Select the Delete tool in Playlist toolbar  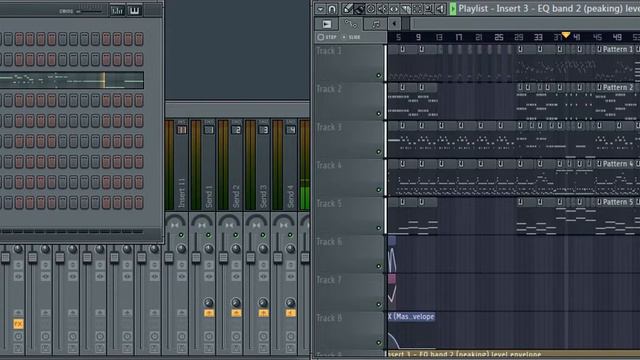click(371, 9)
